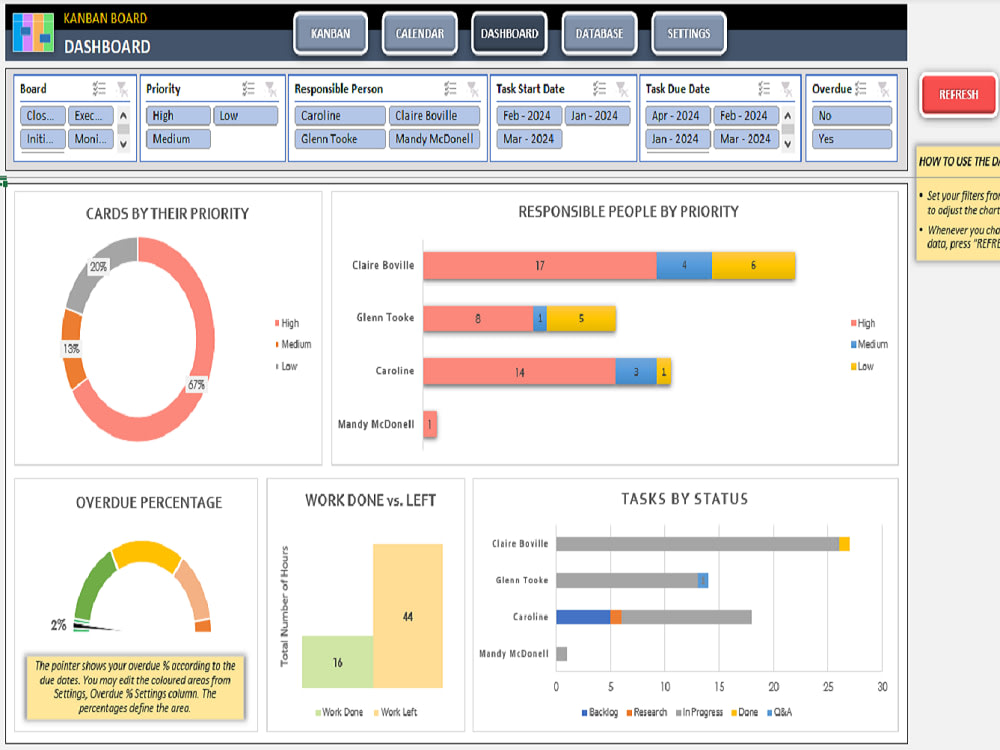Select Mar - 2024 in Task Start Date
The image size is (1000, 750).
tap(527, 139)
